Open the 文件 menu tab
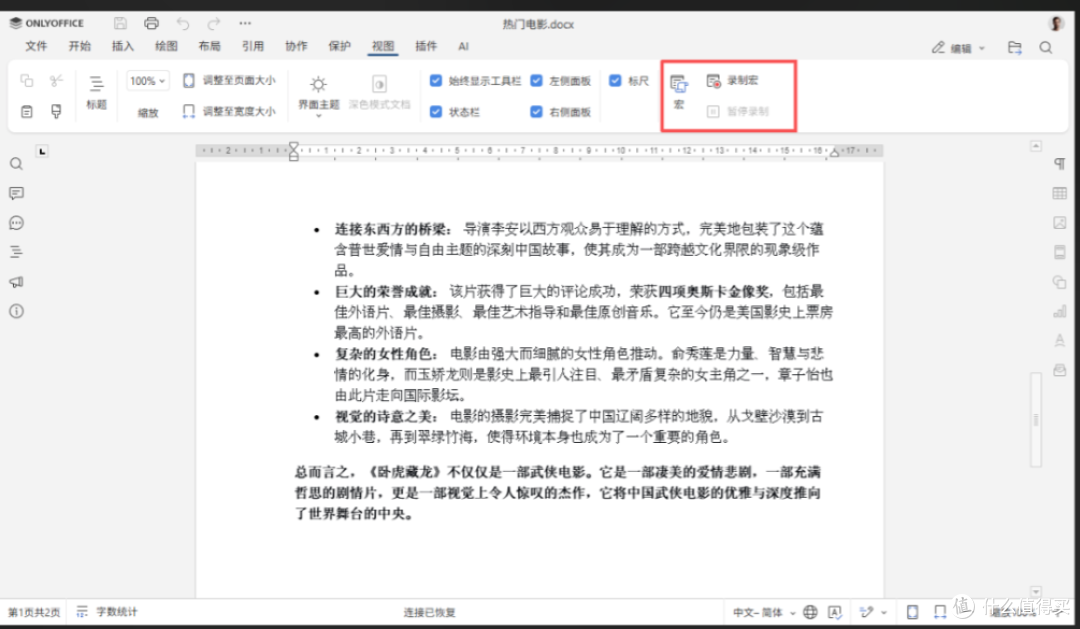Viewport: 1080px width, 629px height. coord(37,46)
